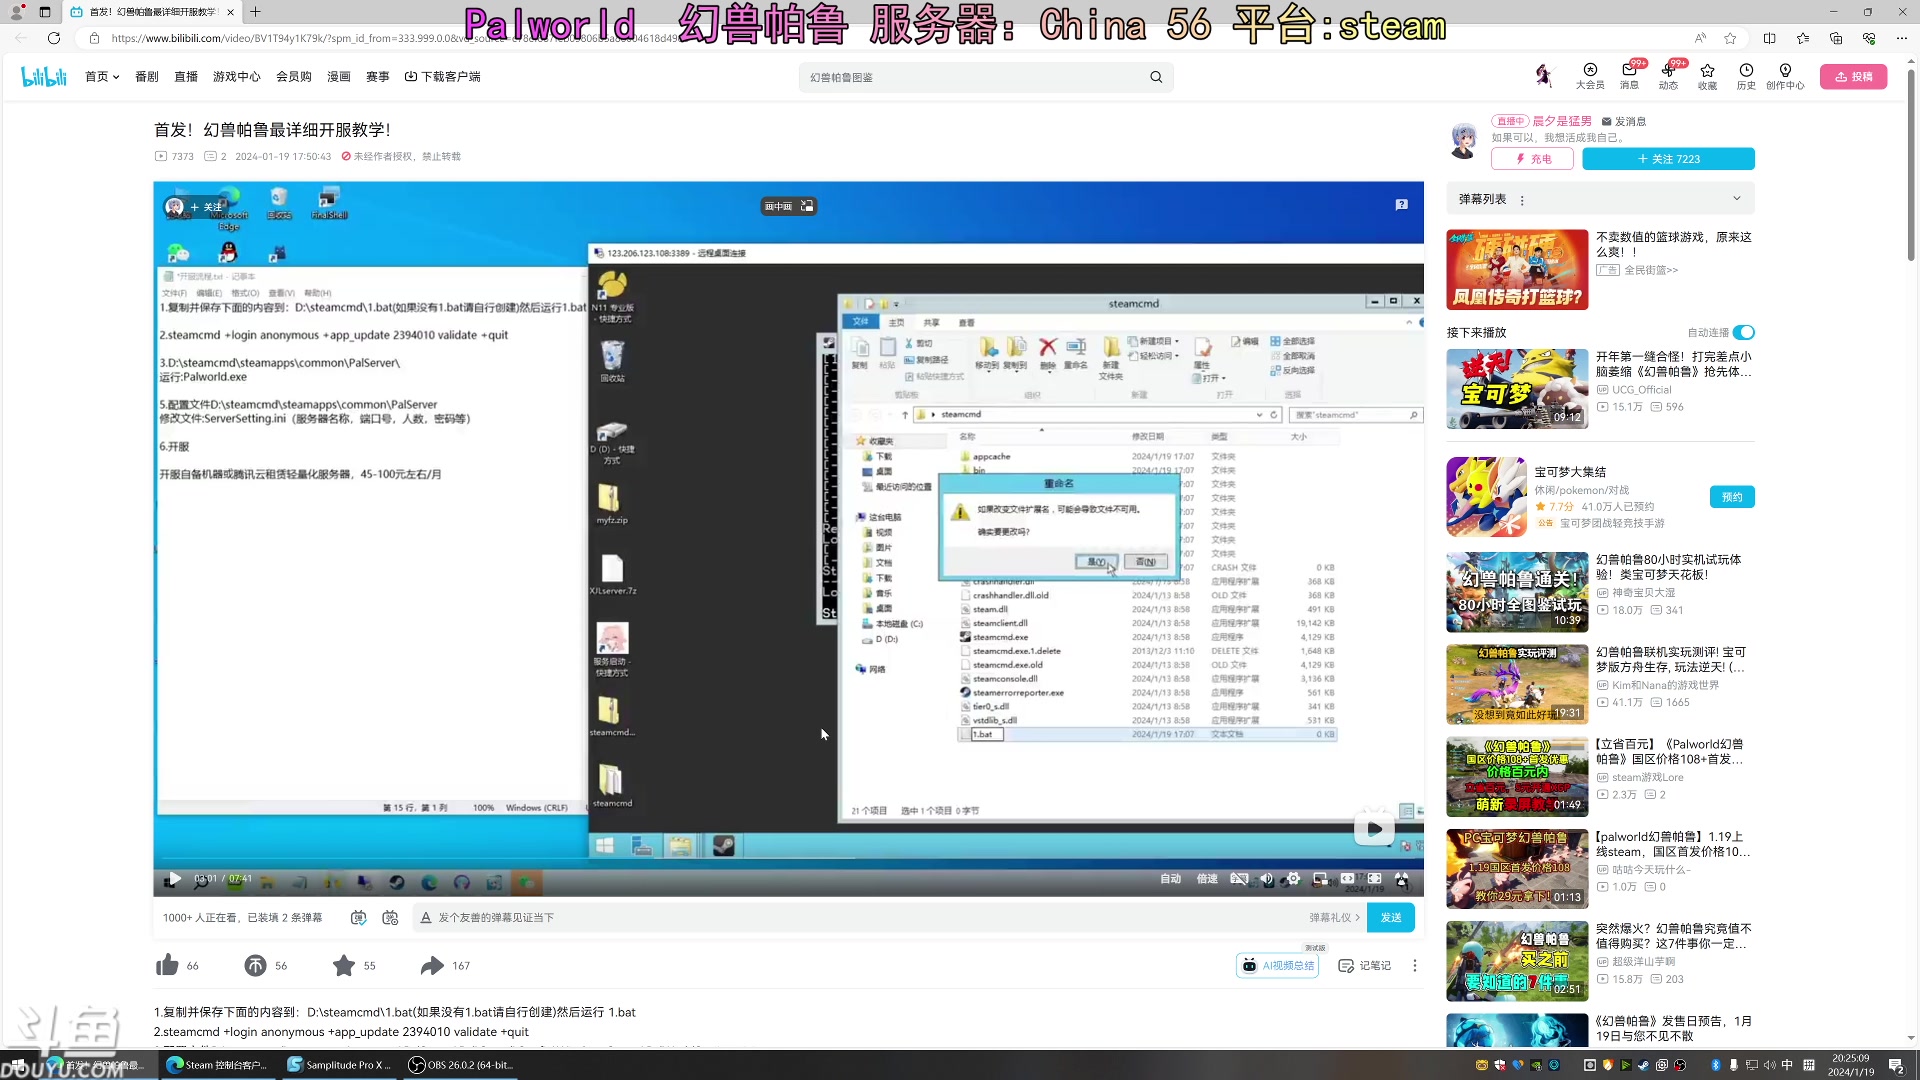
Task: Open more options dots beside 记笔记
Action: pyautogui.click(x=1414, y=965)
